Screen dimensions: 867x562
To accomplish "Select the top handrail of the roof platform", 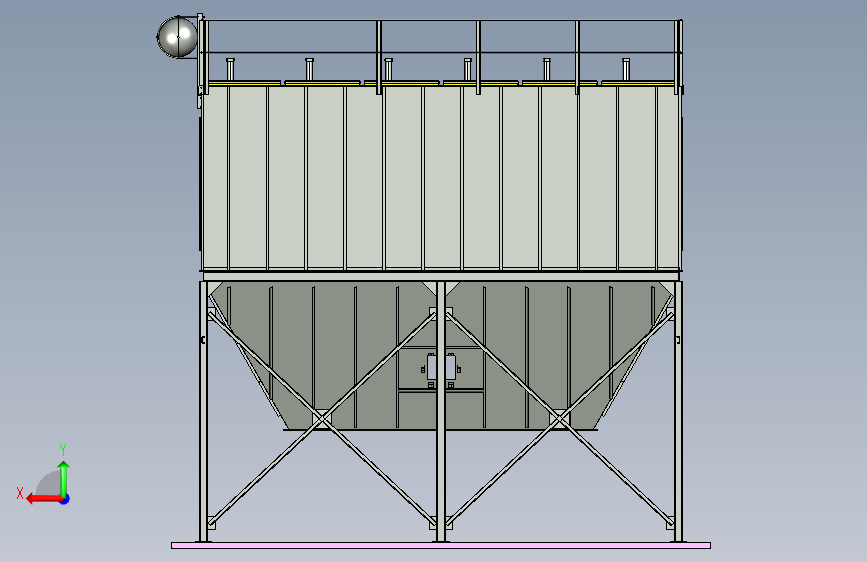I will click(x=441, y=21).
